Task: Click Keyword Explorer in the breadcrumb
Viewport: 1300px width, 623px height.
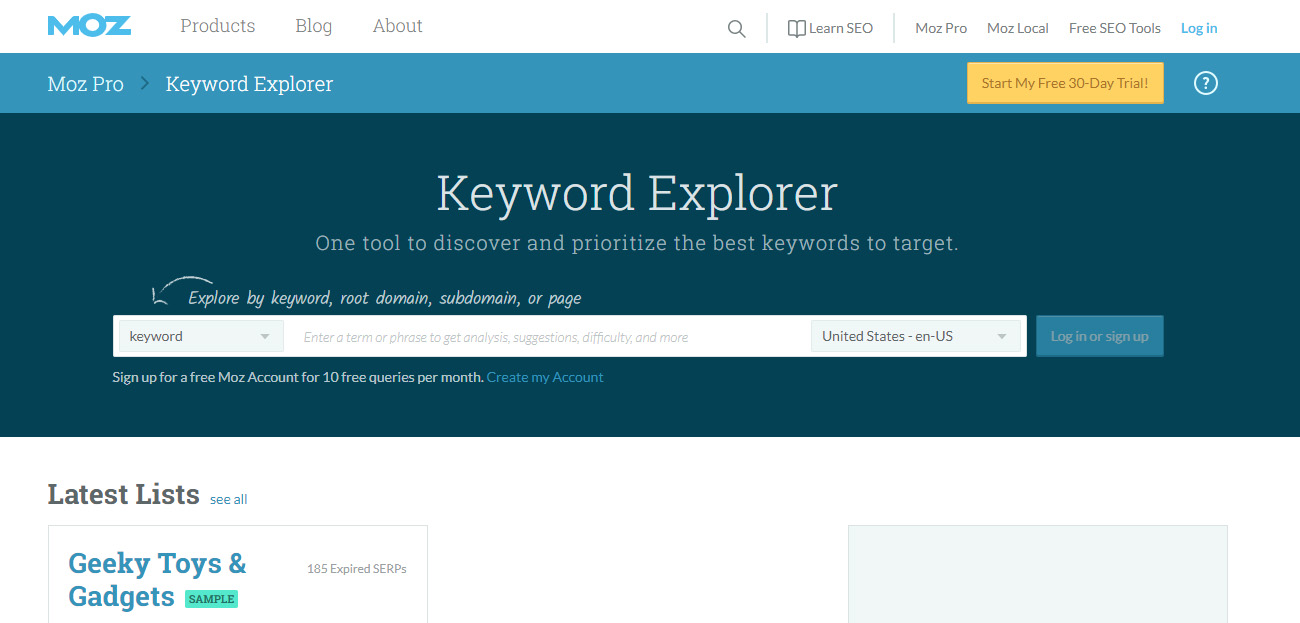Action: [x=249, y=84]
